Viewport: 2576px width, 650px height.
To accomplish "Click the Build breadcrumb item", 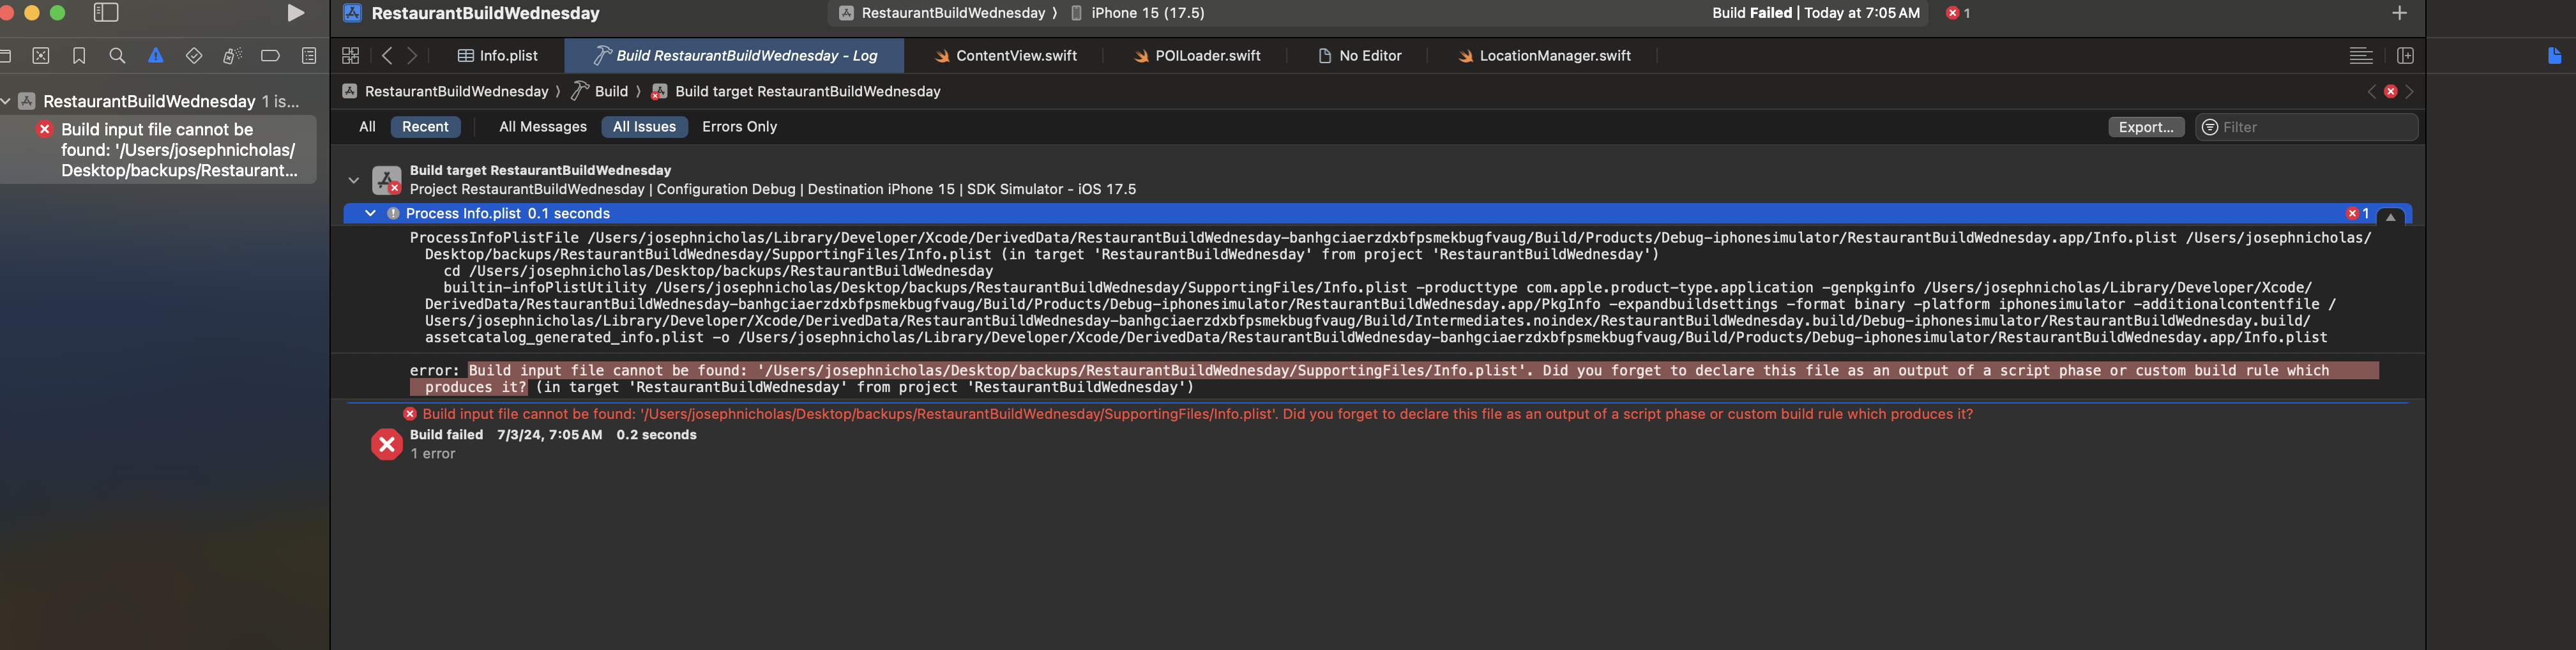I will click(x=600, y=91).
